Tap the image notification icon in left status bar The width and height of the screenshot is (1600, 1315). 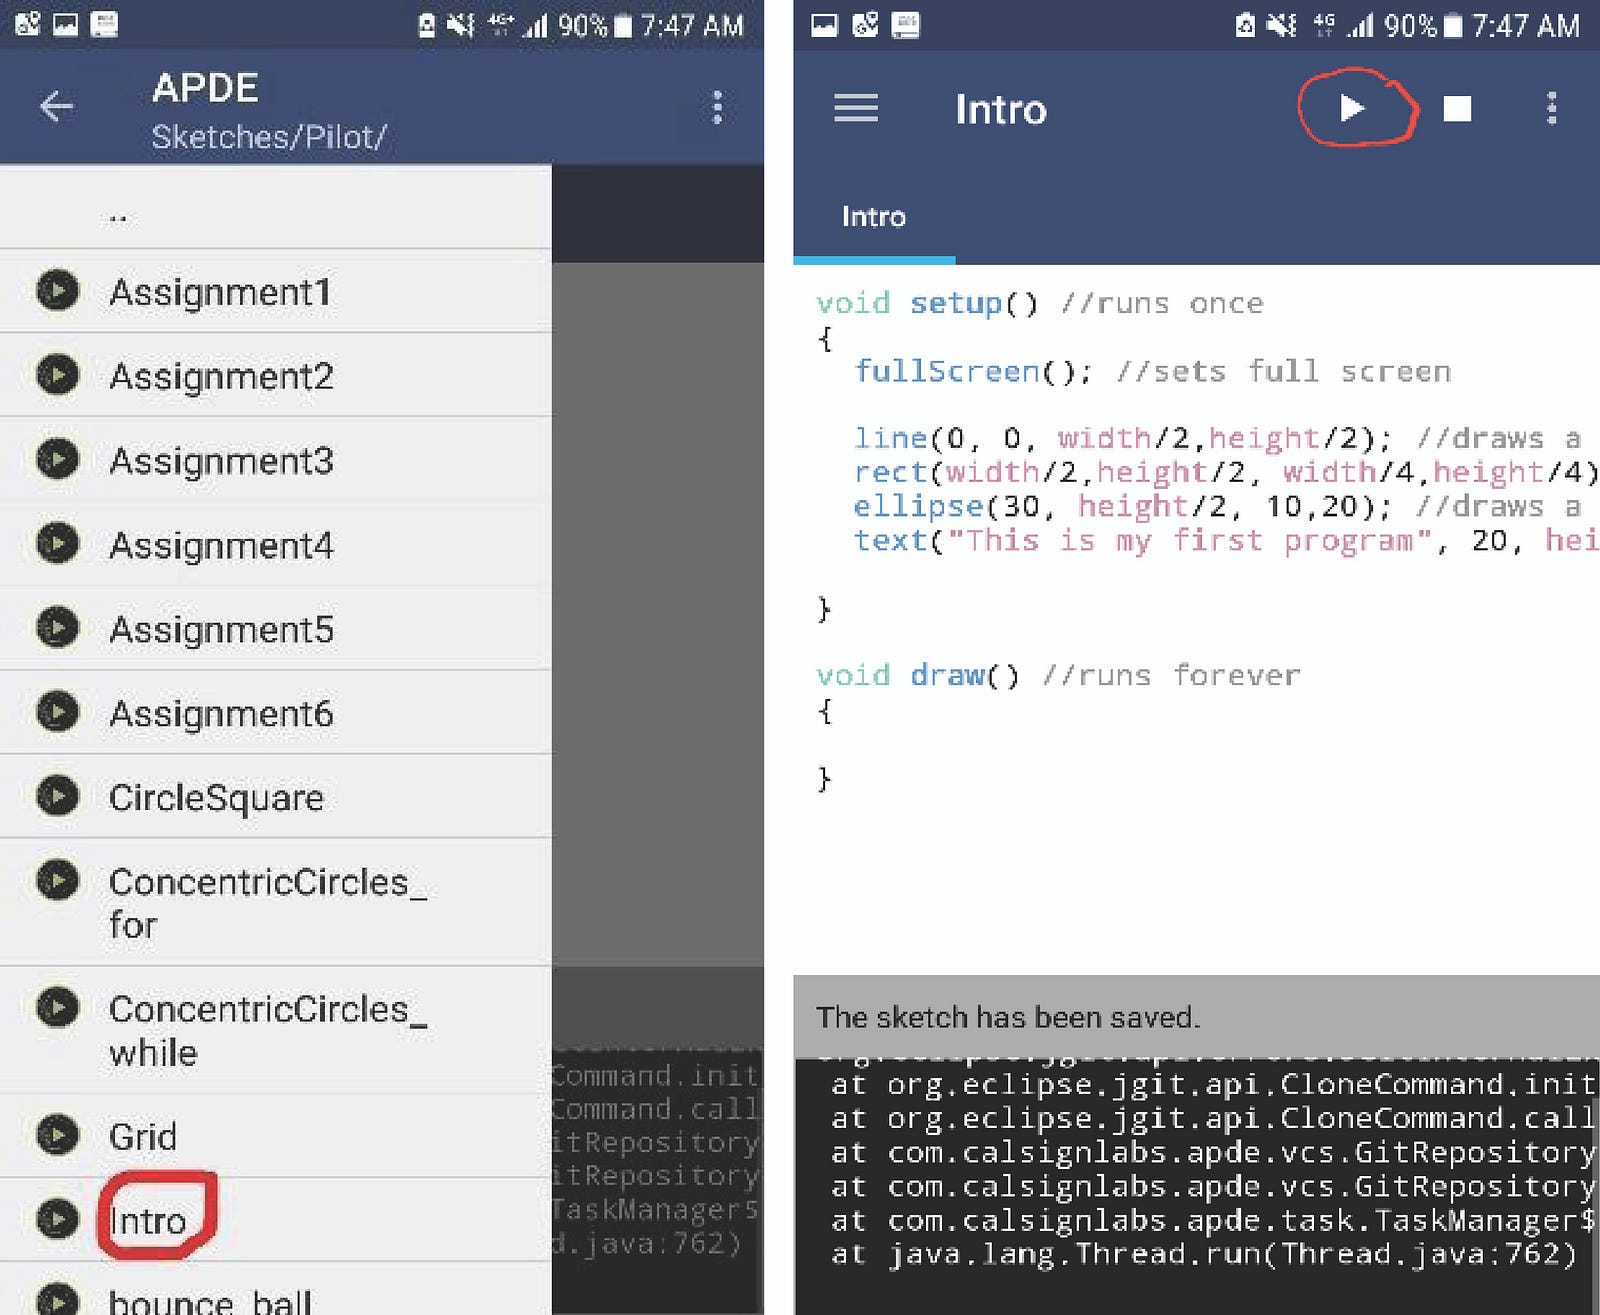point(65,24)
